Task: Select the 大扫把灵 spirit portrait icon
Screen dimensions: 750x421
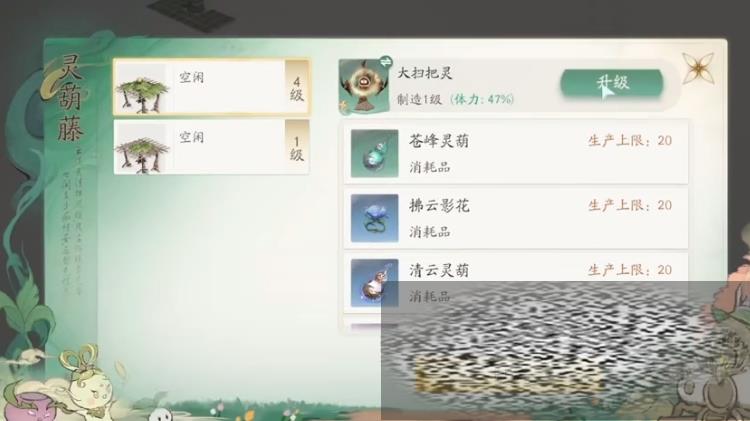Action: pyautogui.click(x=364, y=87)
